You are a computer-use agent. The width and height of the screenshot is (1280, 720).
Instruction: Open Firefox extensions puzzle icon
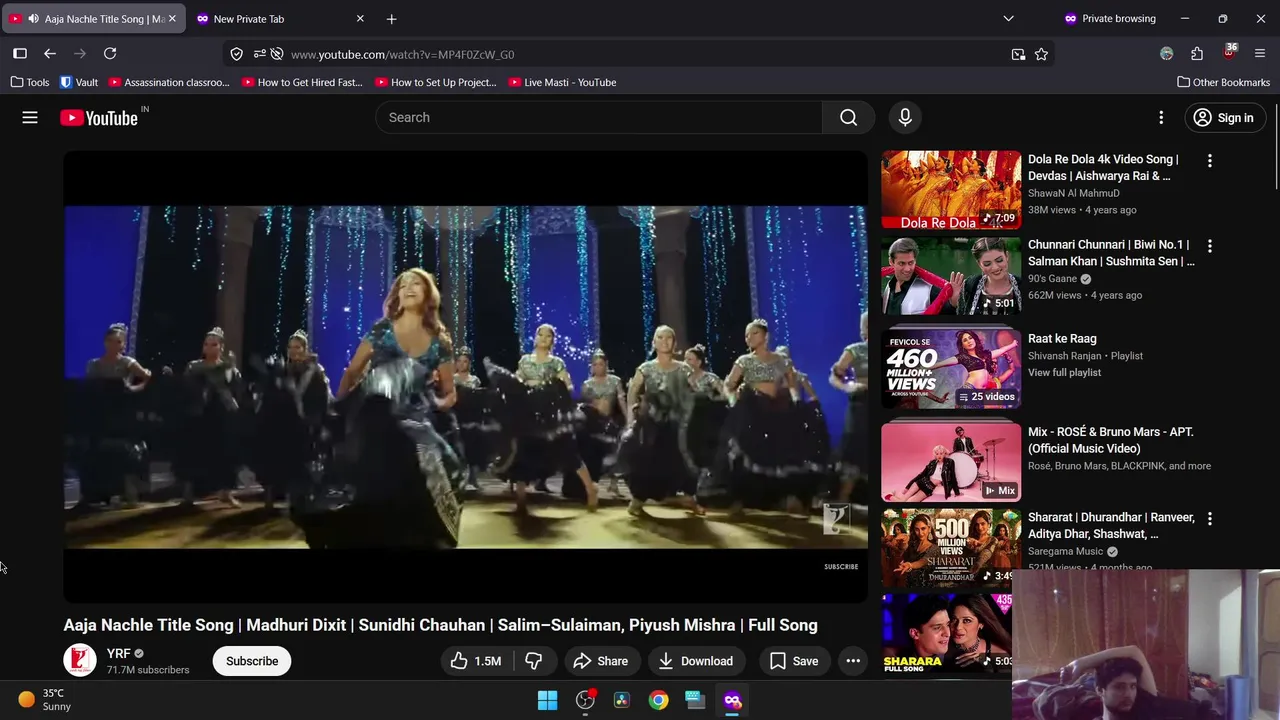pos(1197,54)
